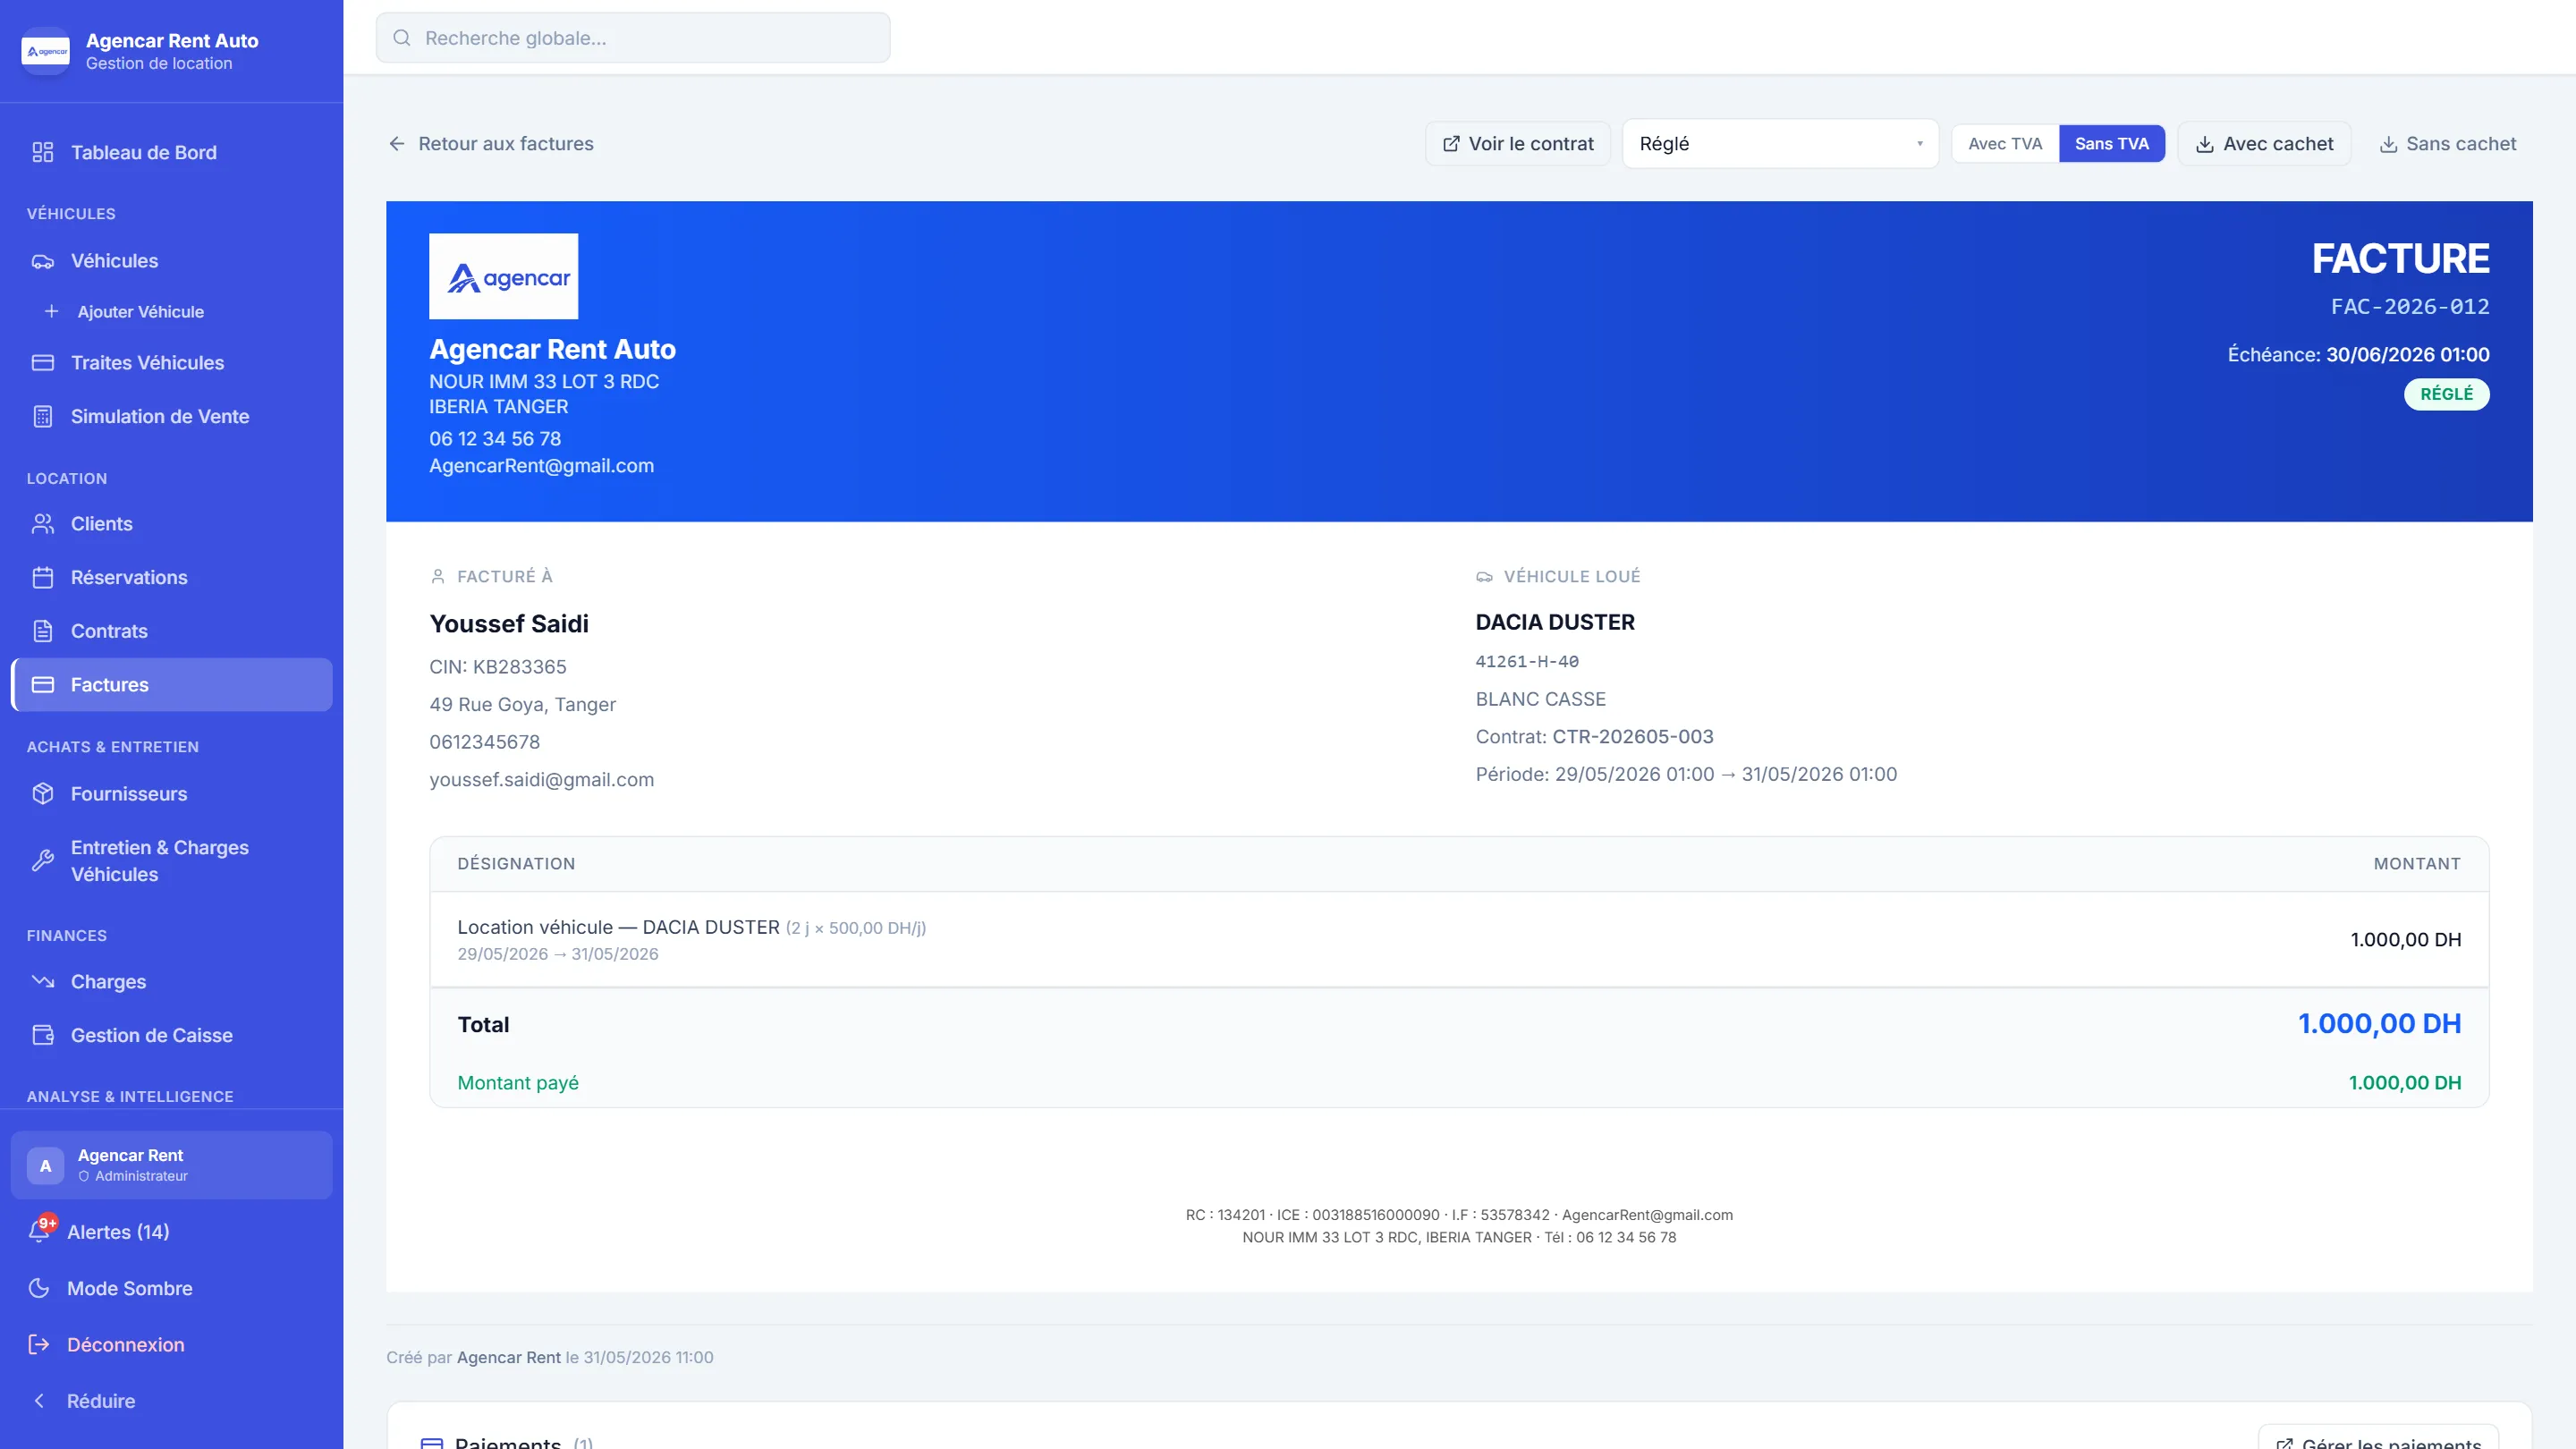Image resolution: width=2576 pixels, height=1449 pixels.
Task: Click the card icon beside Traites Véhicules
Action: click(42, 363)
